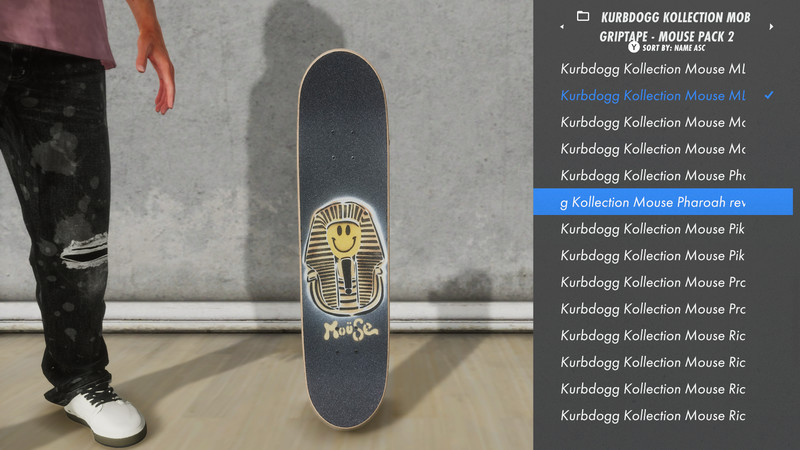The width and height of the screenshot is (800, 450).
Task: Click the folder icon beside Kurbdogg Kollection Mob
Action: (x=583, y=16)
